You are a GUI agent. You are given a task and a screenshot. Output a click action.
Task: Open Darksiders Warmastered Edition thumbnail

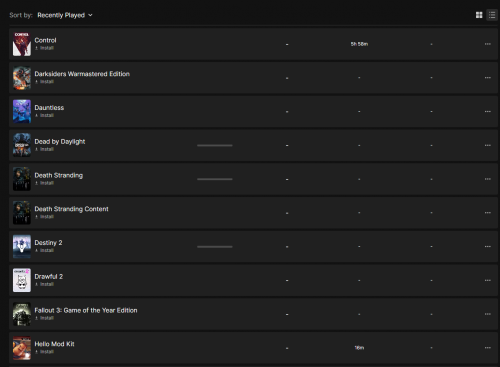[x=22, y=78]
